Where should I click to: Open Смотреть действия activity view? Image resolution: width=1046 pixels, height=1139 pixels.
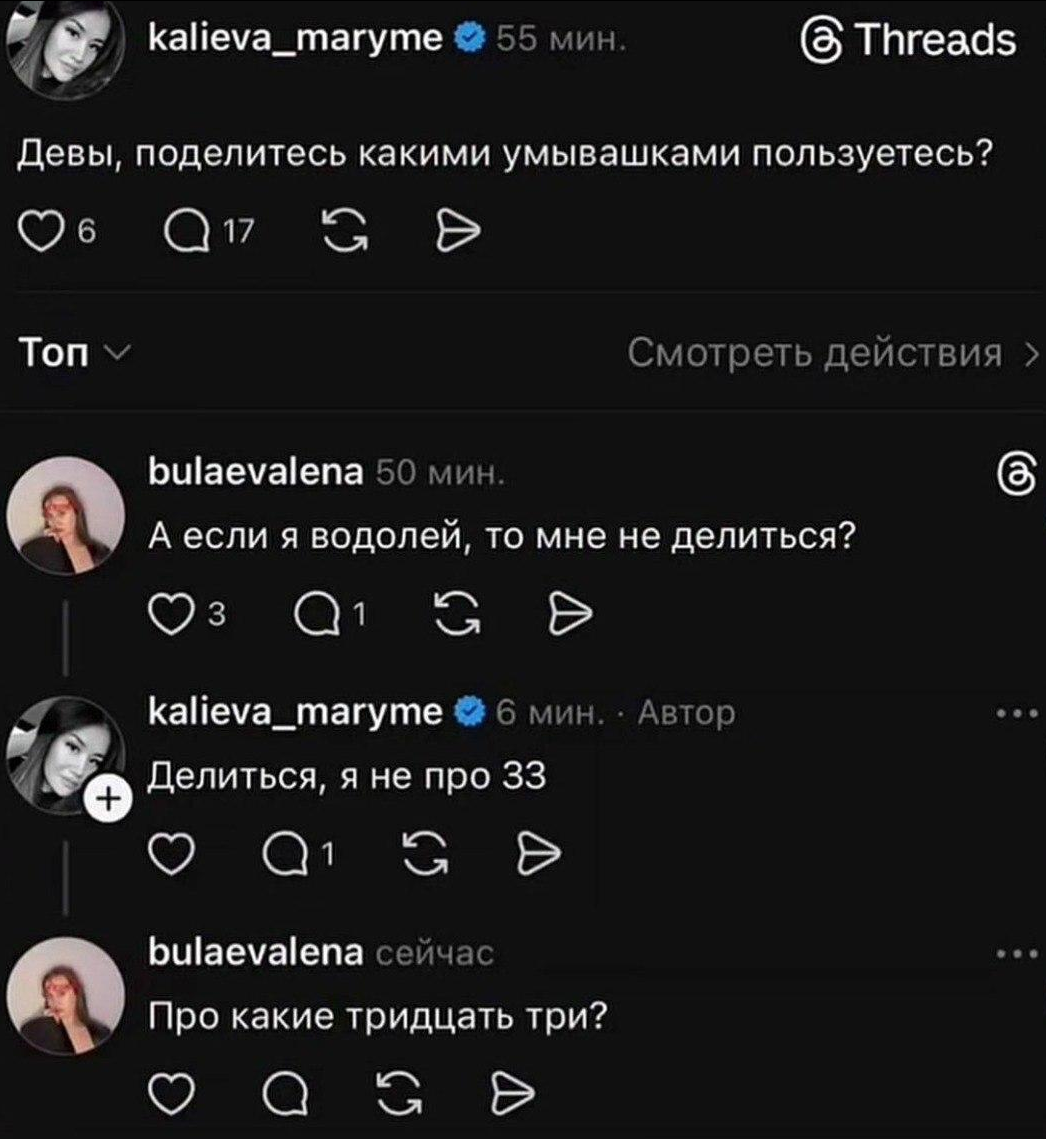click(x=832, y=354)
